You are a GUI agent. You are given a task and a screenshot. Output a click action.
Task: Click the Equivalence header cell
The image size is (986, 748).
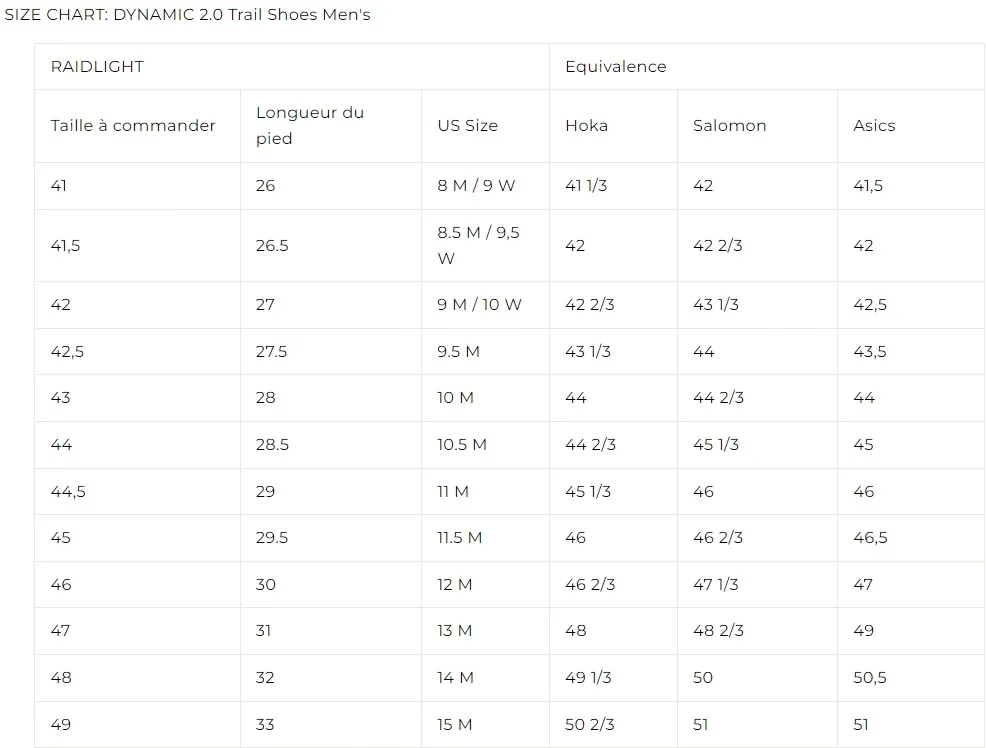(615, 67)
